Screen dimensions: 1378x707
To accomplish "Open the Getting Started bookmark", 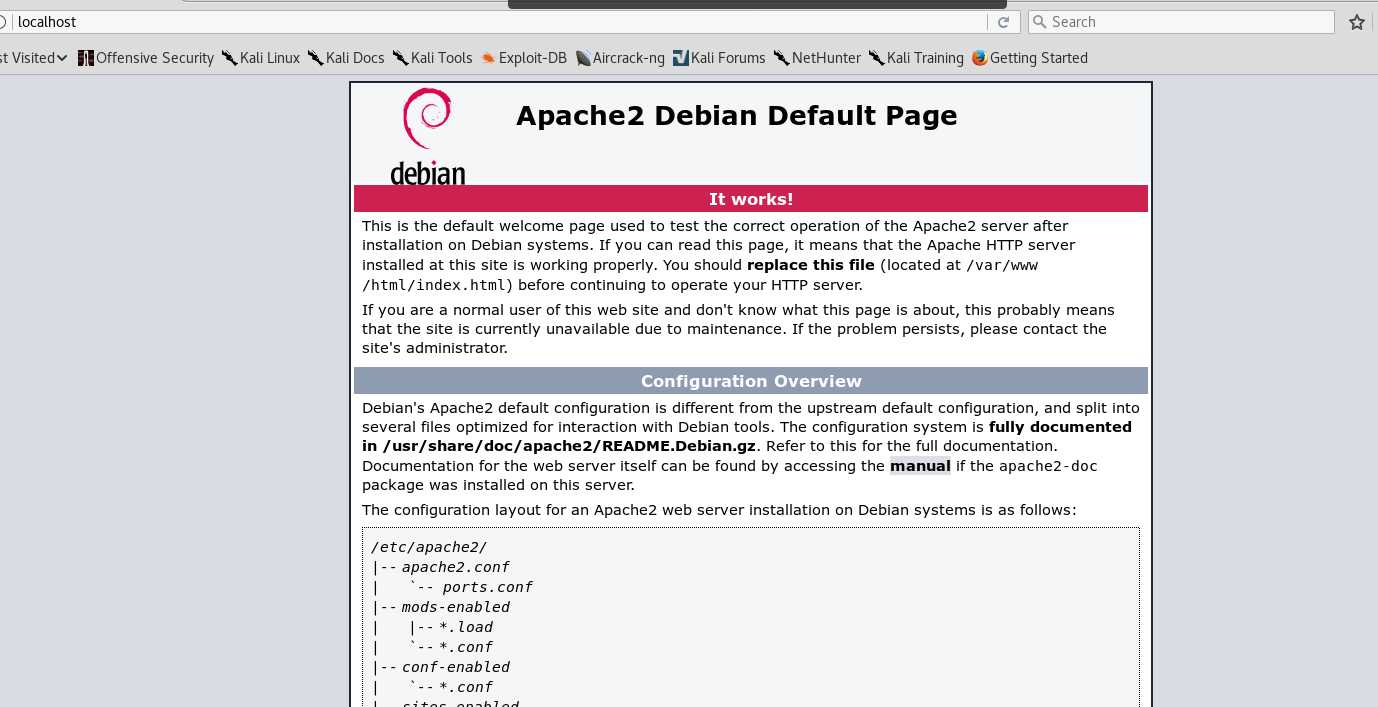I will tap(1030, 58).
